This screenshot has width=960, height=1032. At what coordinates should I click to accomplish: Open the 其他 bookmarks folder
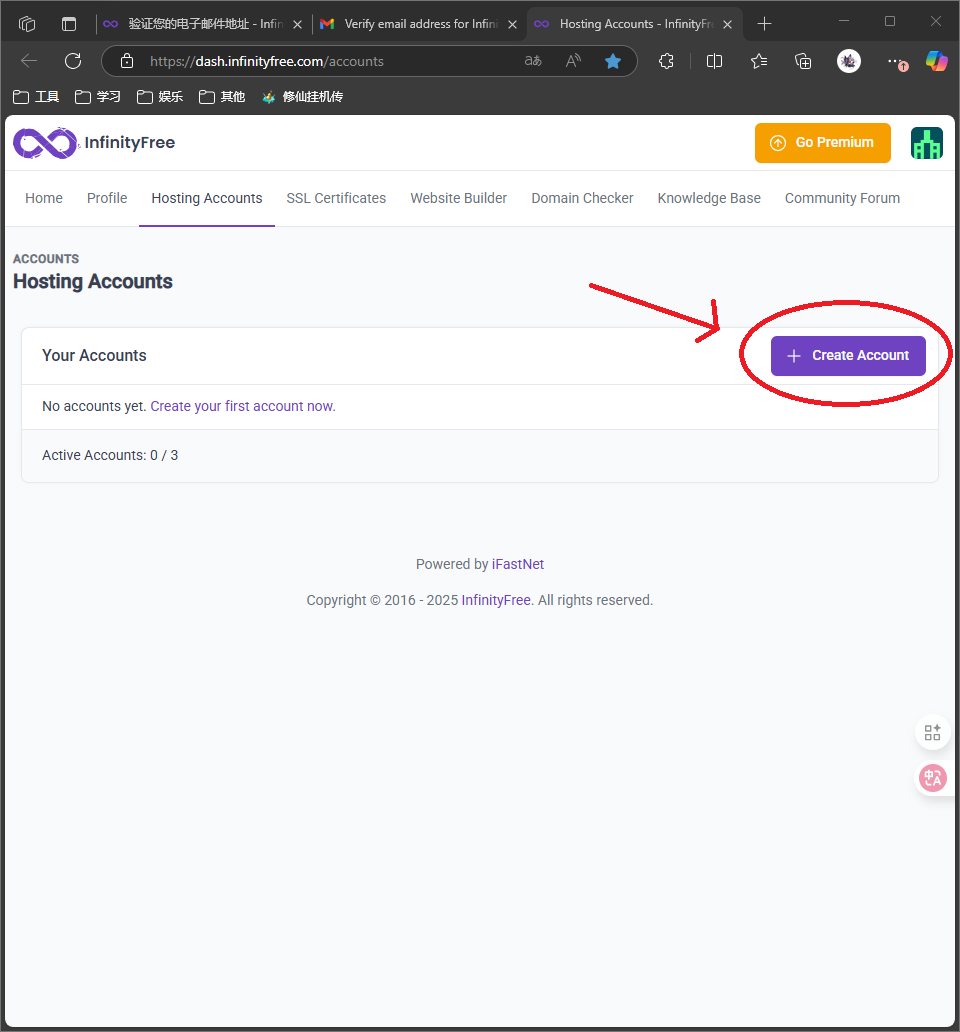pos(222,97)
